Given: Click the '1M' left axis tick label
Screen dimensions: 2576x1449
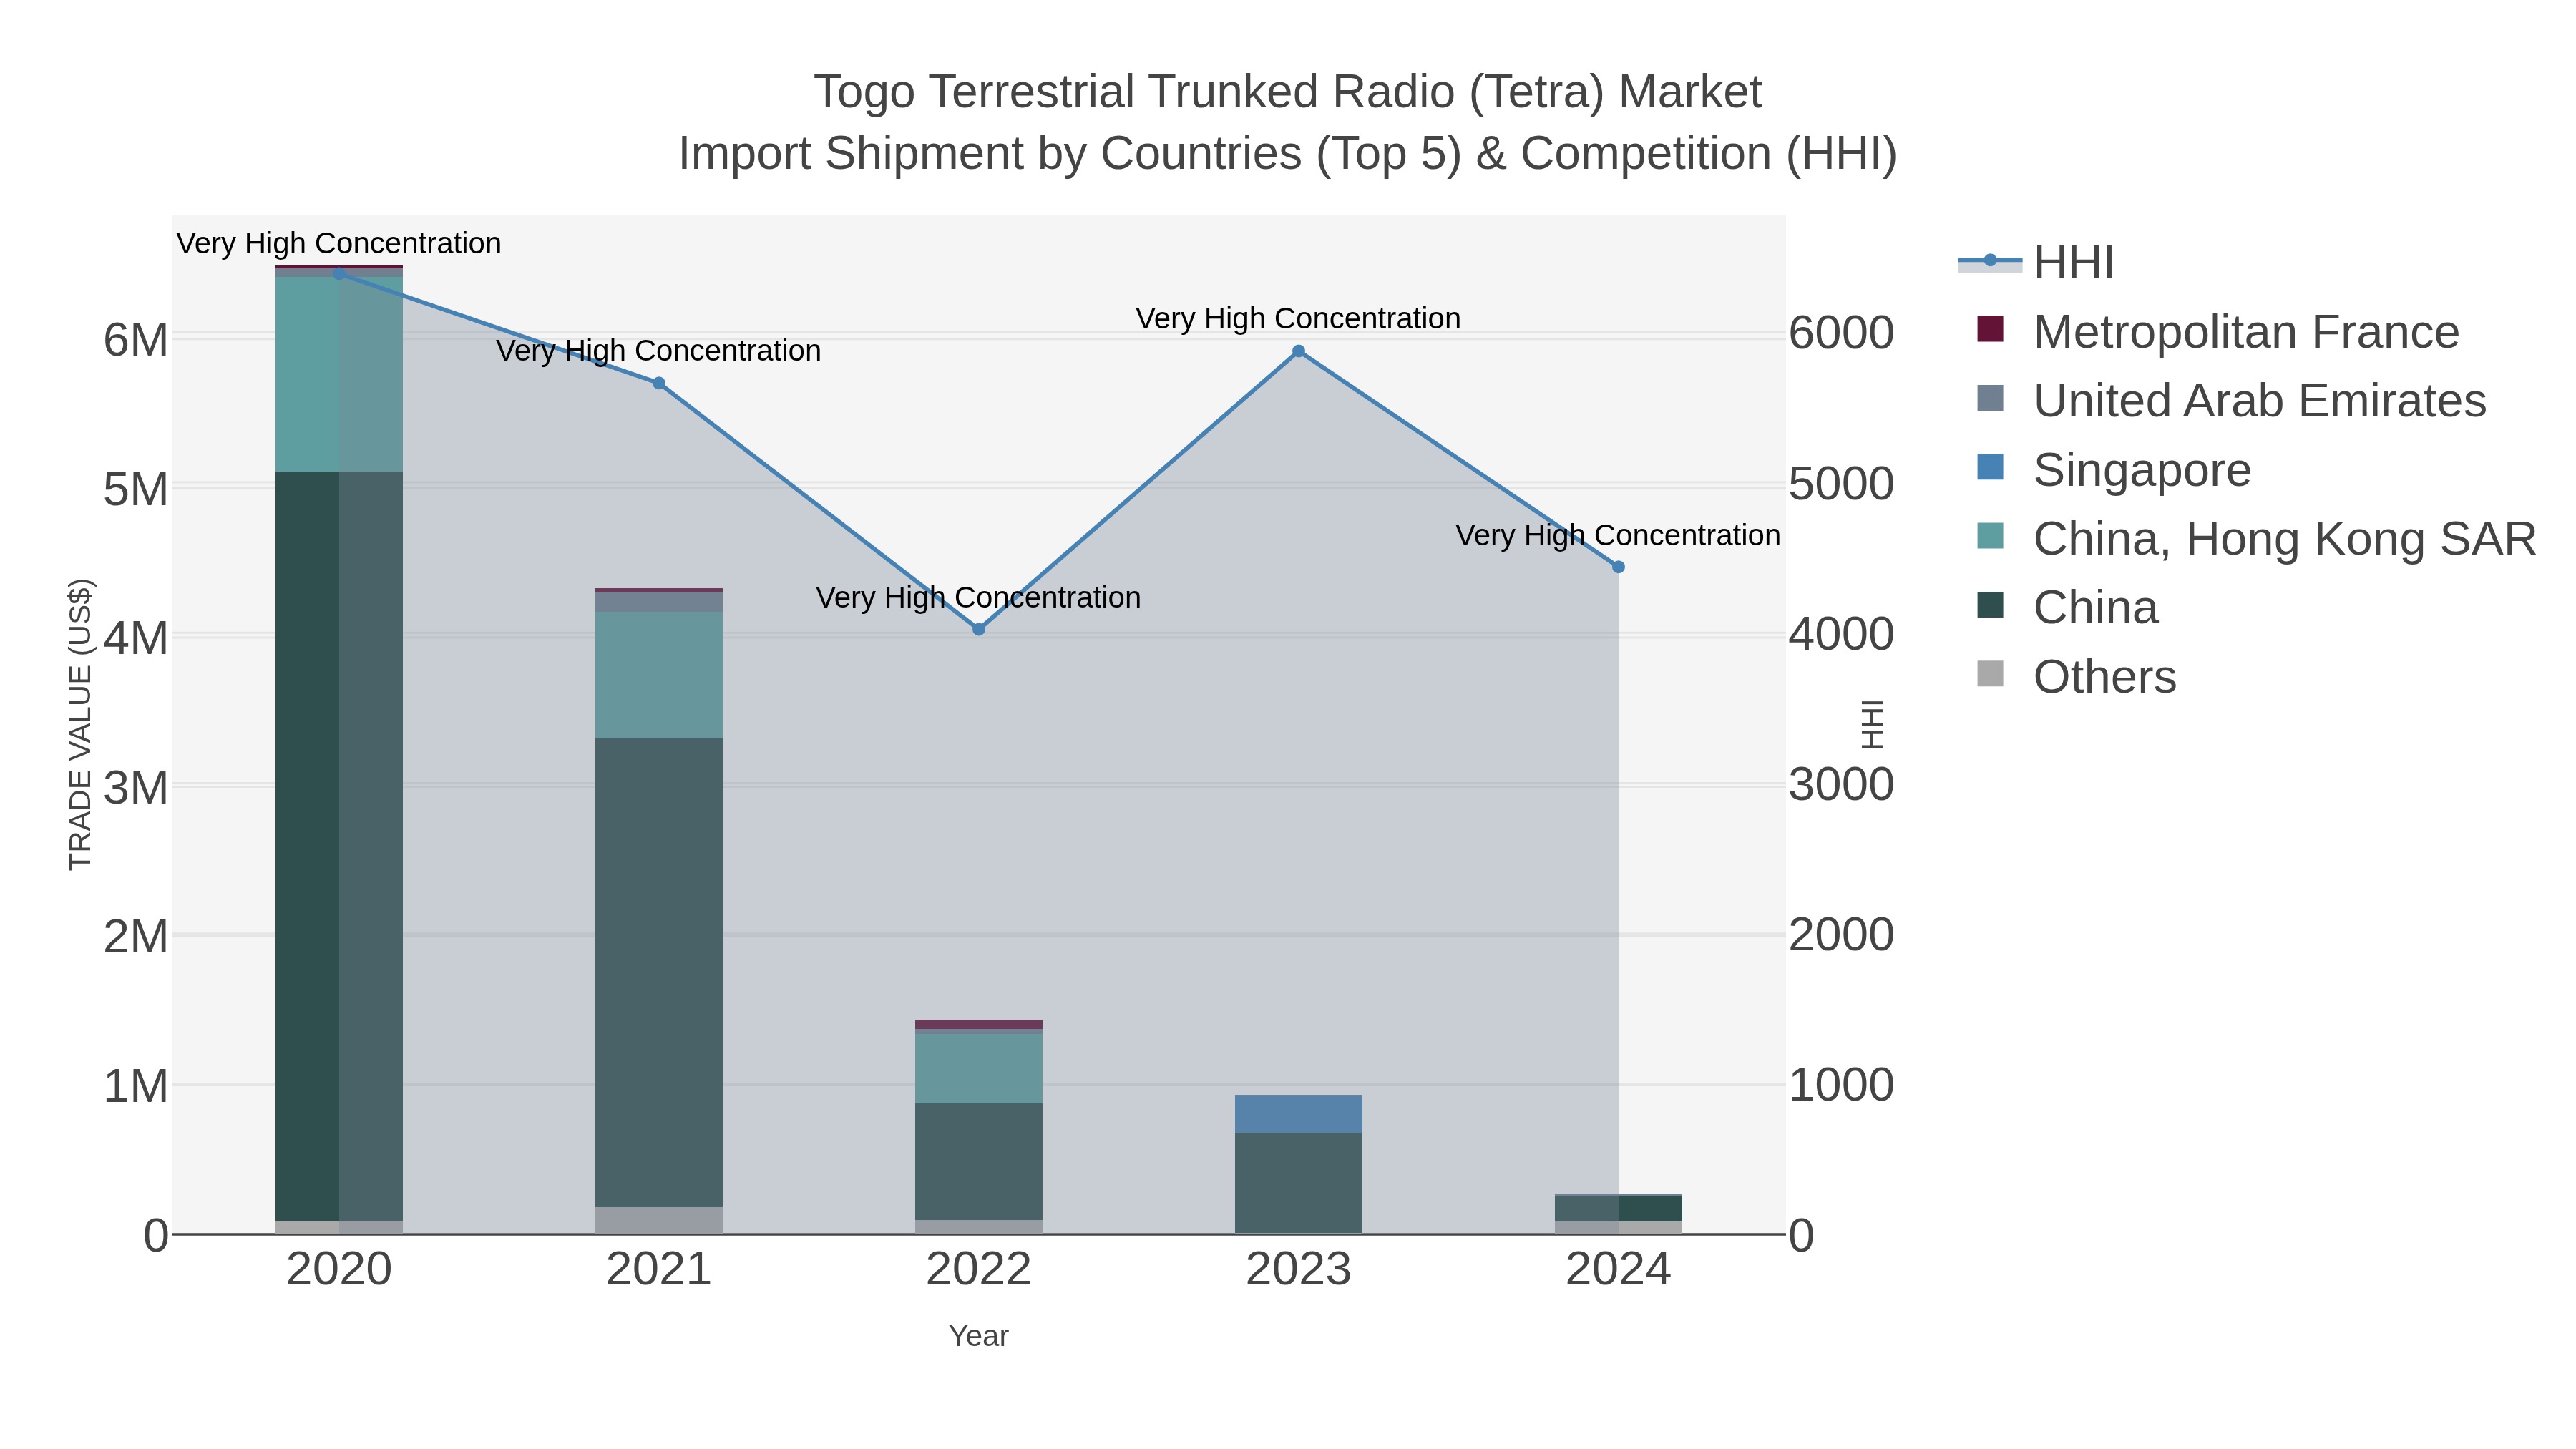Looking at the screenshot, I should point(136,1087).
